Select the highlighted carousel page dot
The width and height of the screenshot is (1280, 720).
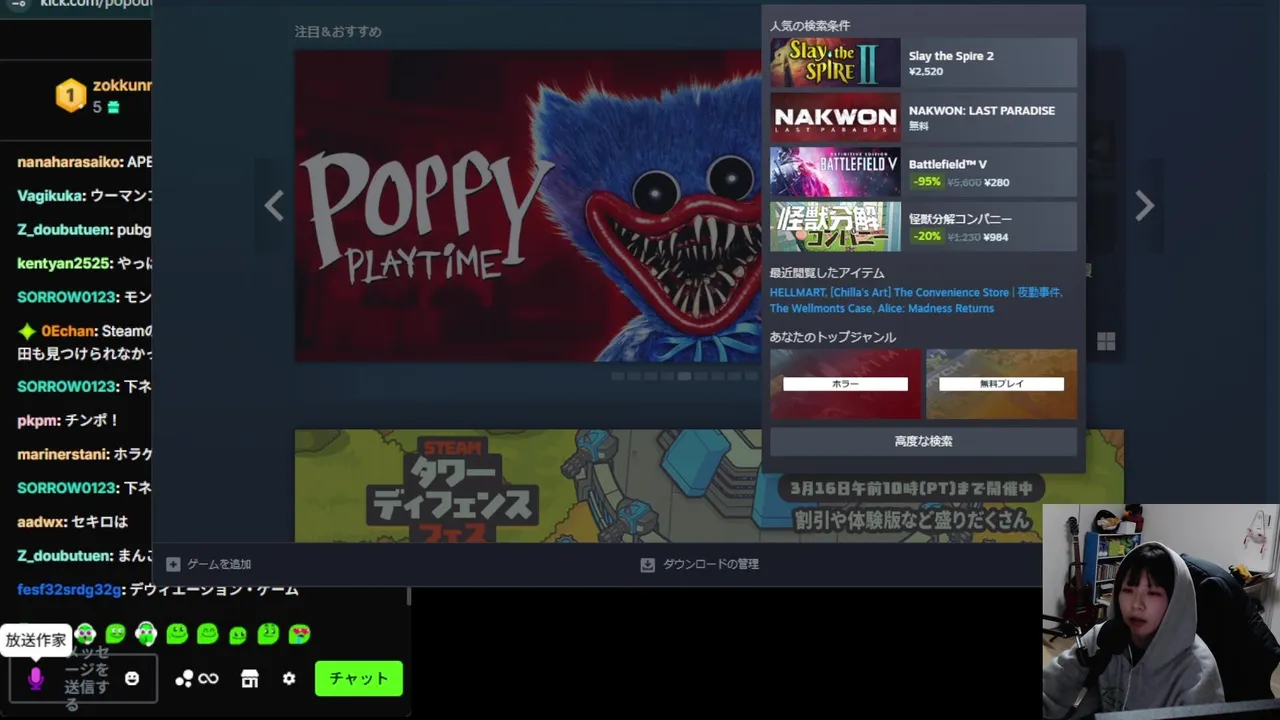[684, 376]
